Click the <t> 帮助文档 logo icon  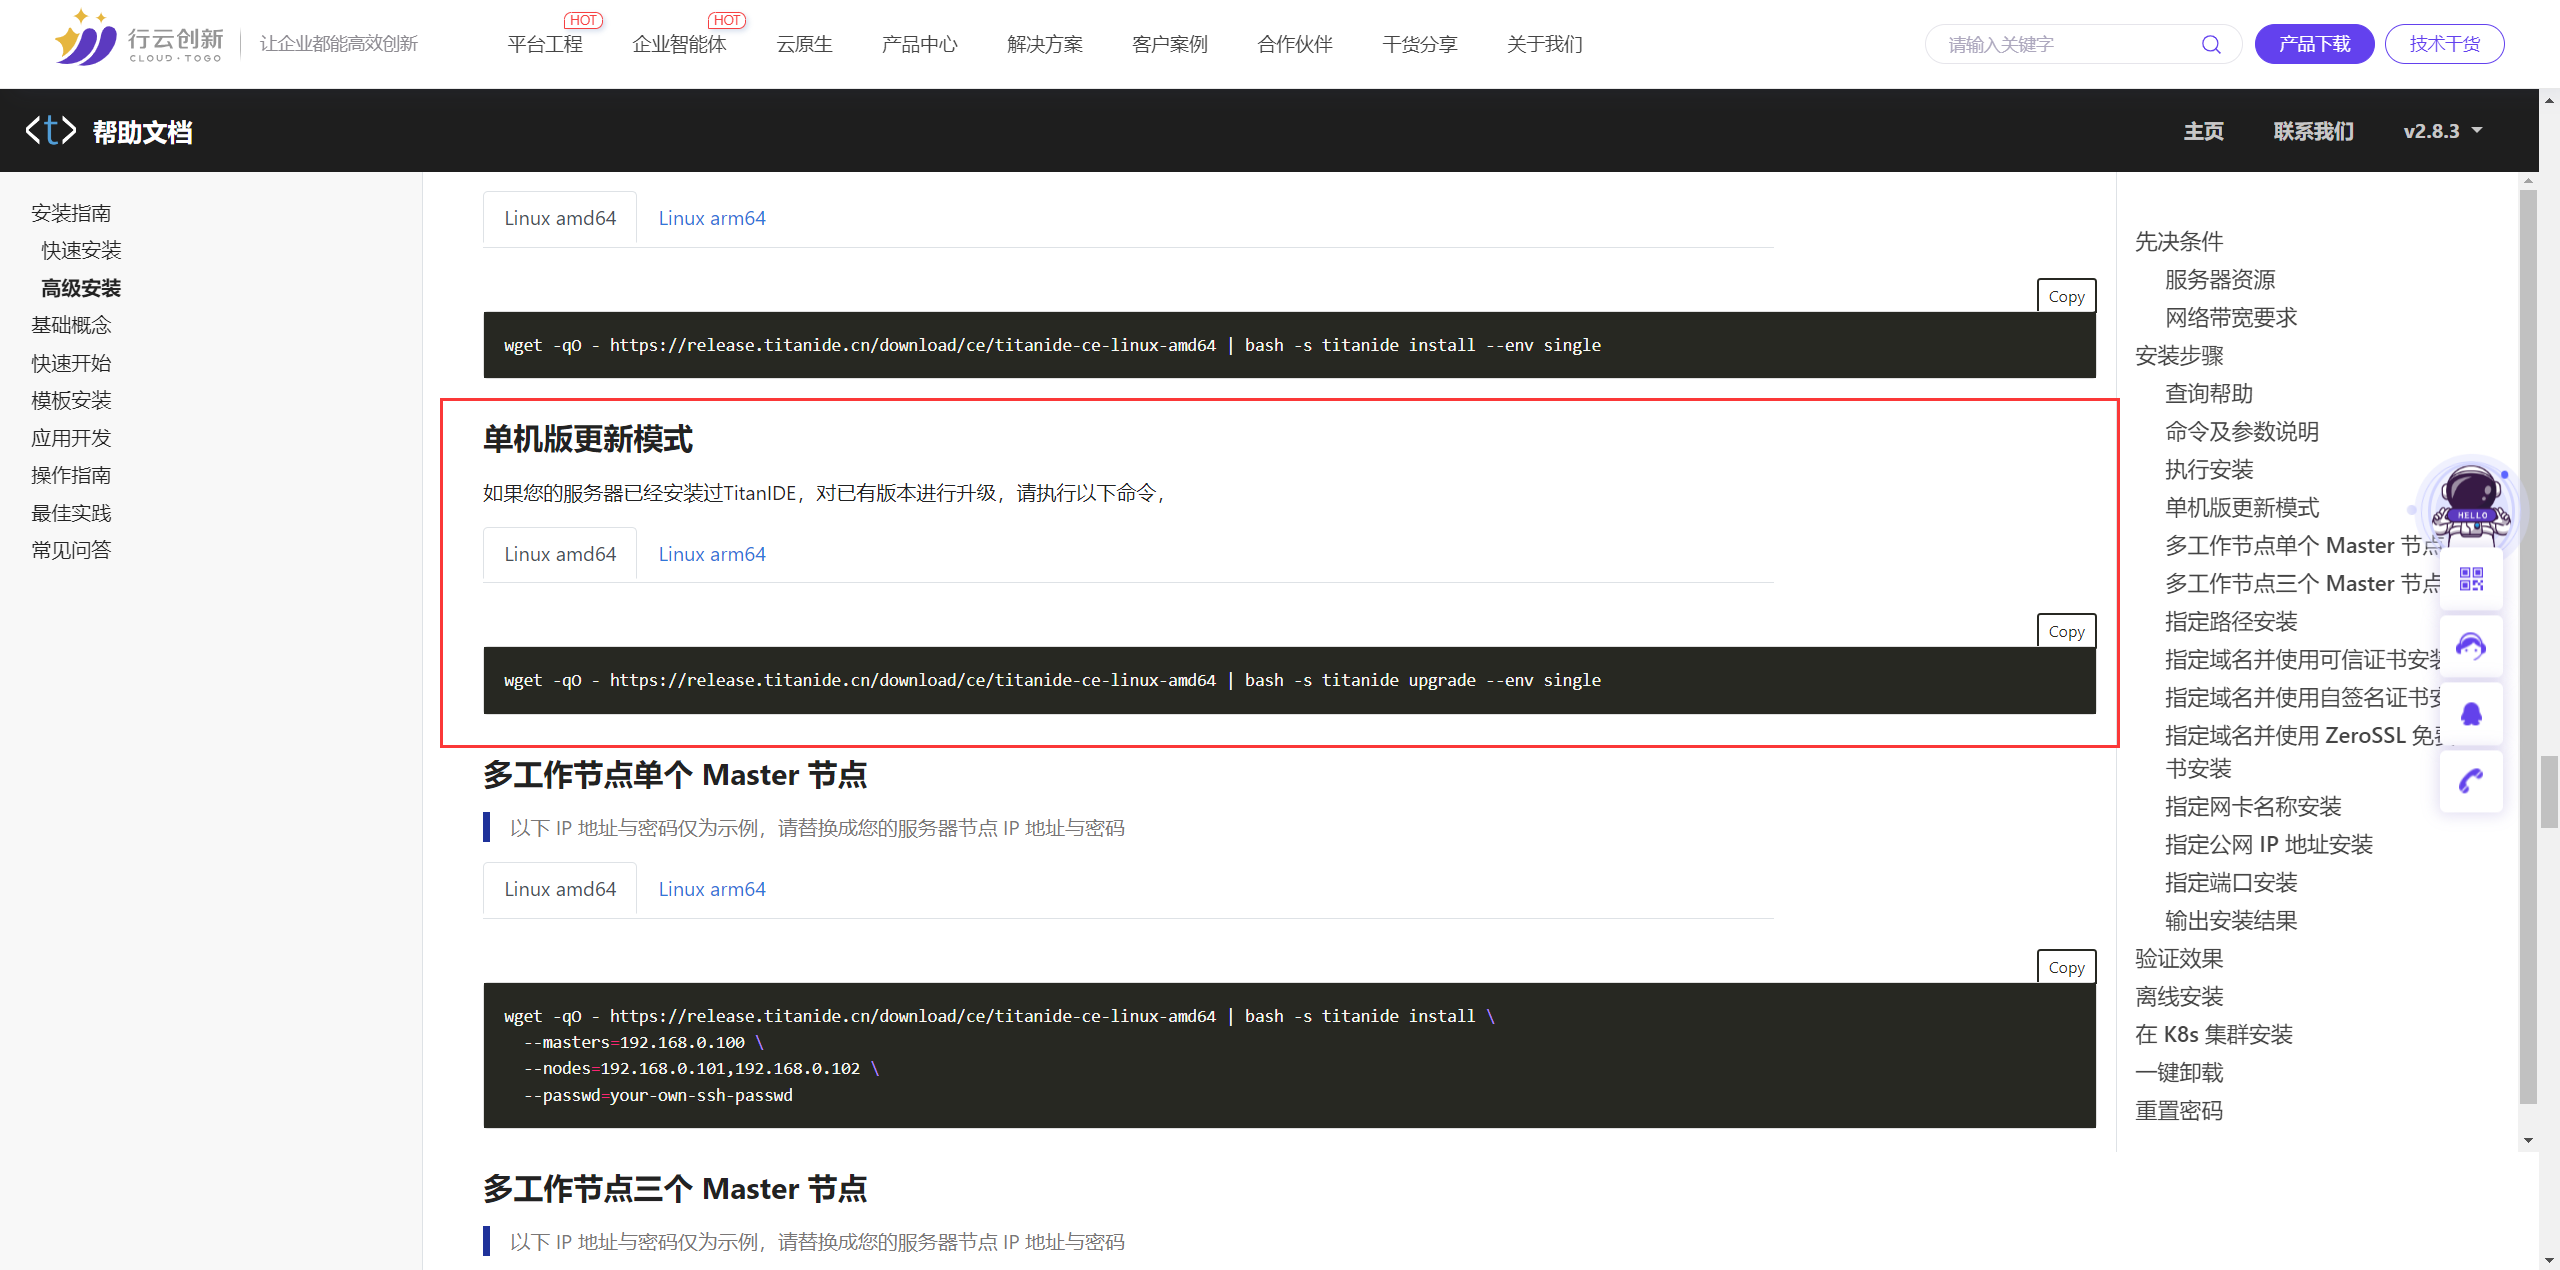(50, 131)
